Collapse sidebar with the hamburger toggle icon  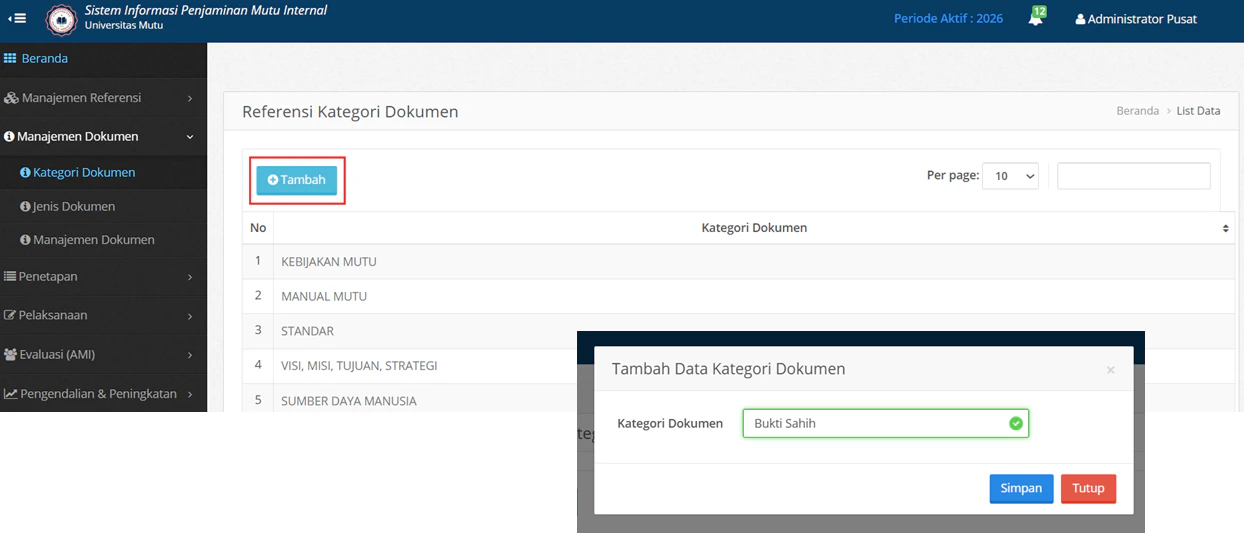click(17, 19)
